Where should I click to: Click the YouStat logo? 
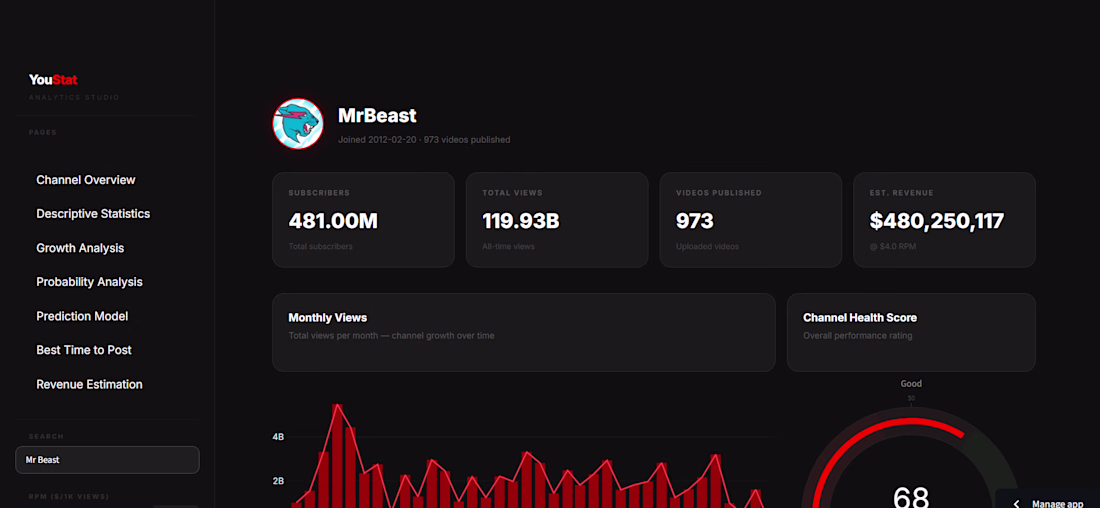point(53,80)
